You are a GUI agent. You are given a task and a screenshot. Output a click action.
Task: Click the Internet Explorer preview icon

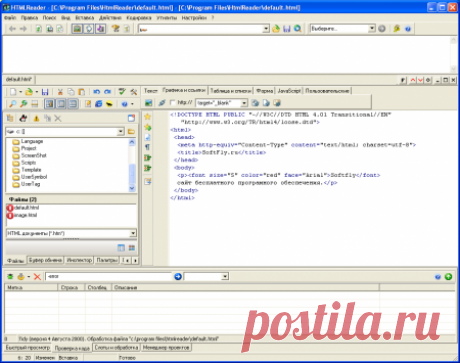pos(98,104)
